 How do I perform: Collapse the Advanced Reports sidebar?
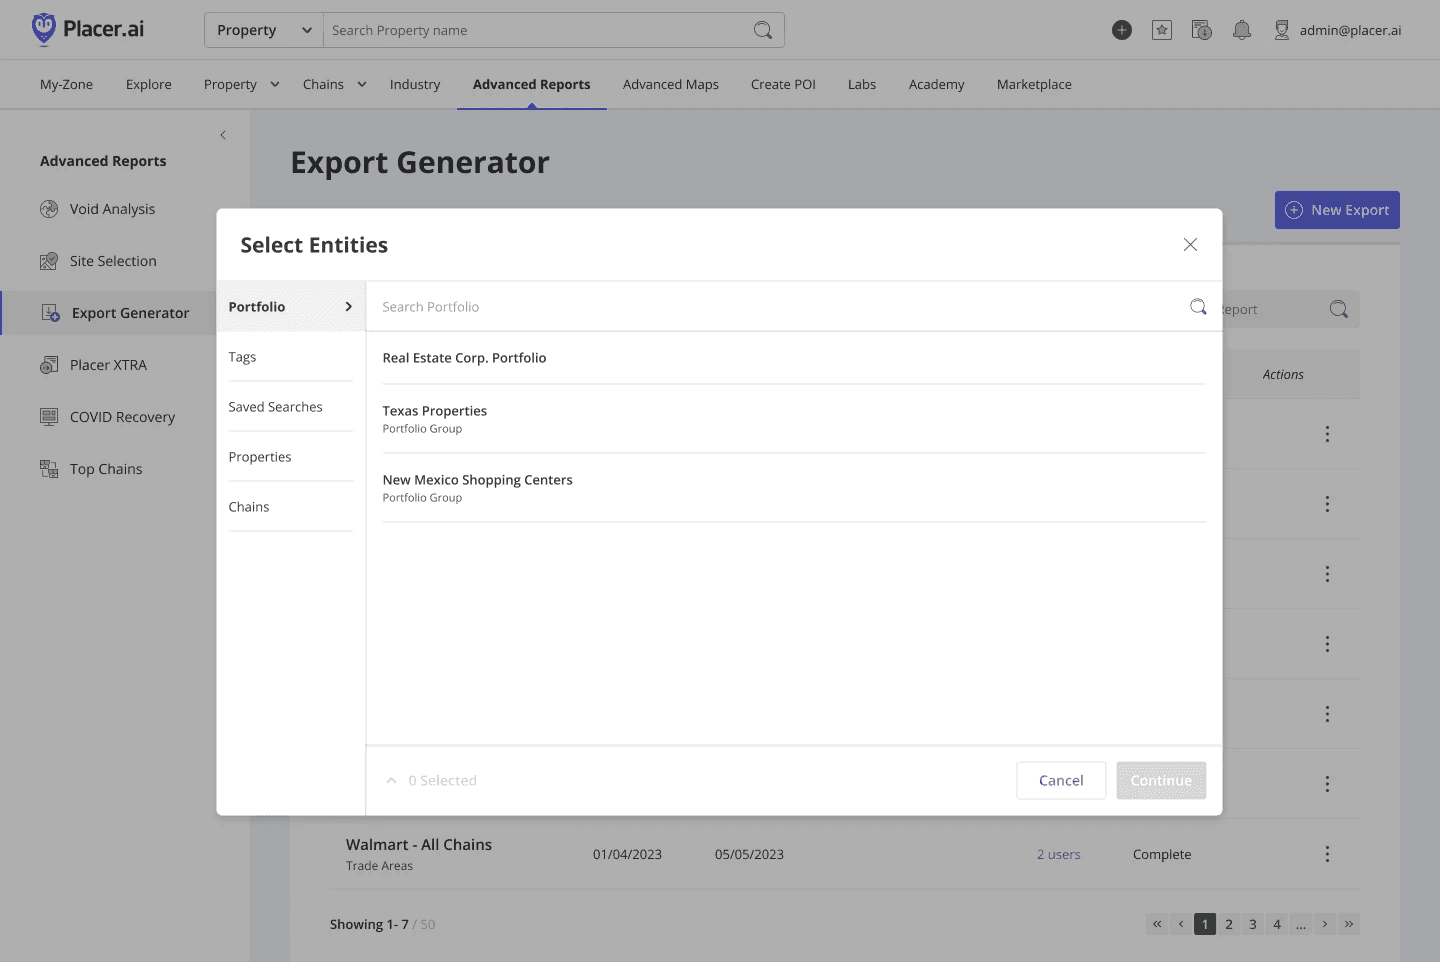[x=222, y=134]
